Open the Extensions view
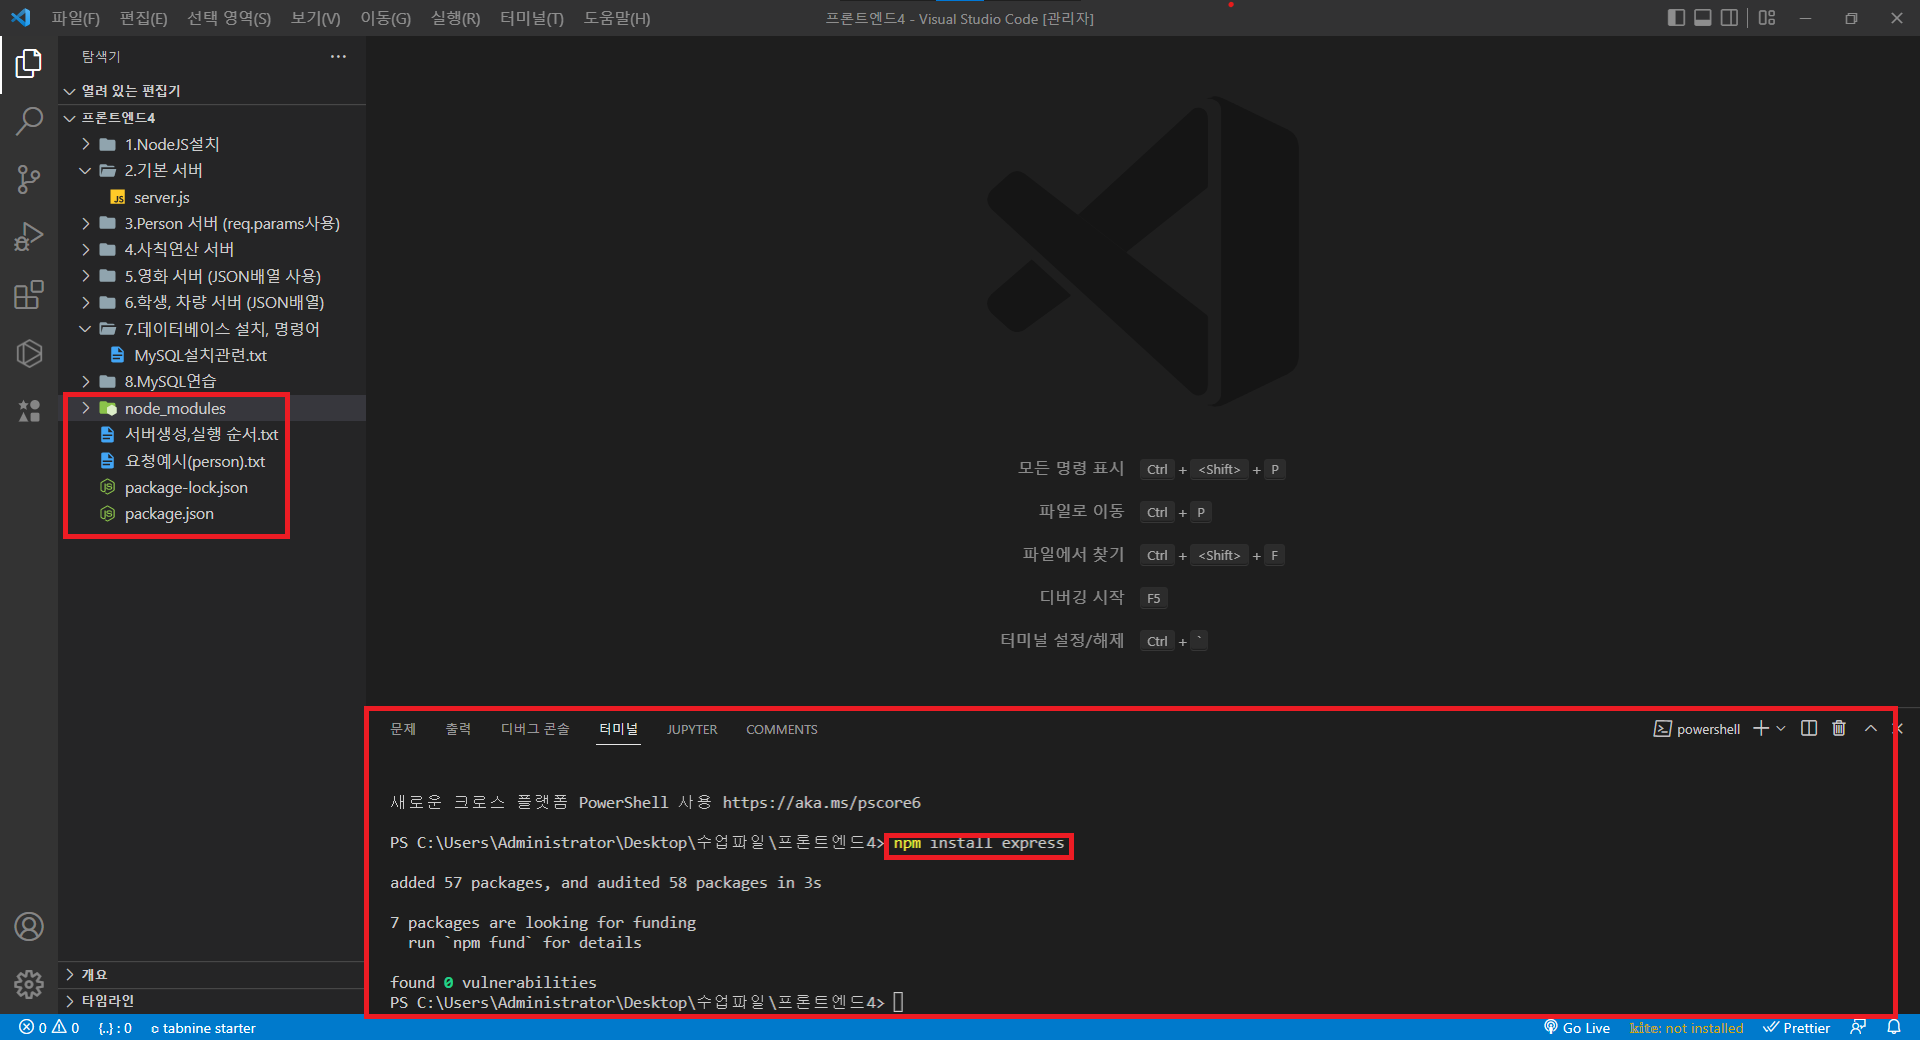This screenshot has height=1040, width=1920. (29, 295)
